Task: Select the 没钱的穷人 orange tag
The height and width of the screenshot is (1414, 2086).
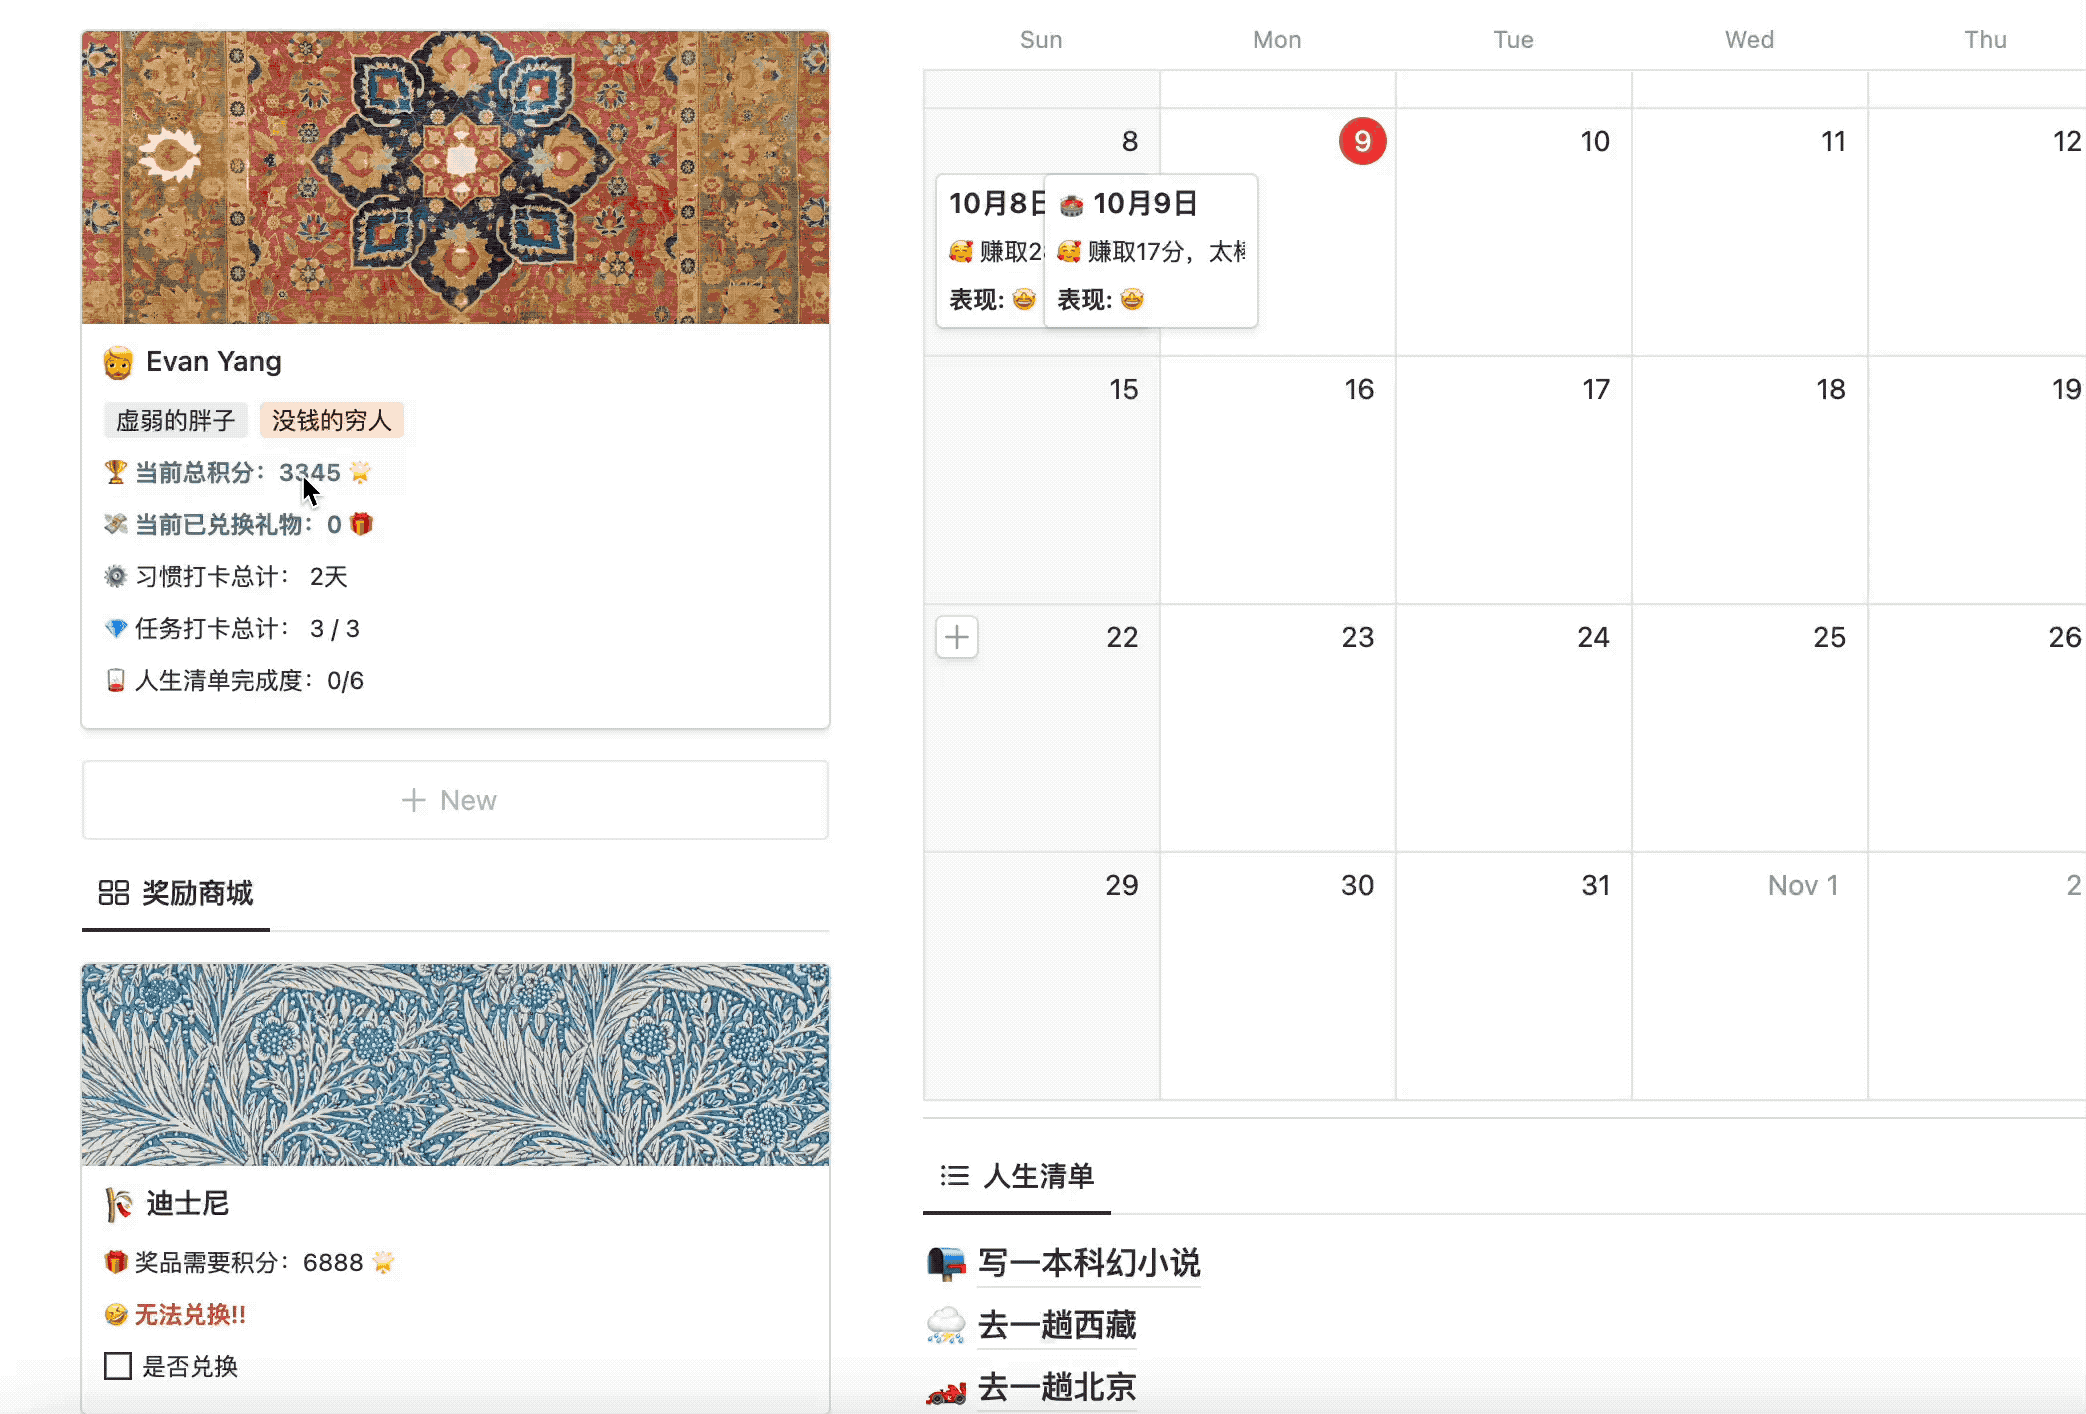Action: [x=331, y=420]
